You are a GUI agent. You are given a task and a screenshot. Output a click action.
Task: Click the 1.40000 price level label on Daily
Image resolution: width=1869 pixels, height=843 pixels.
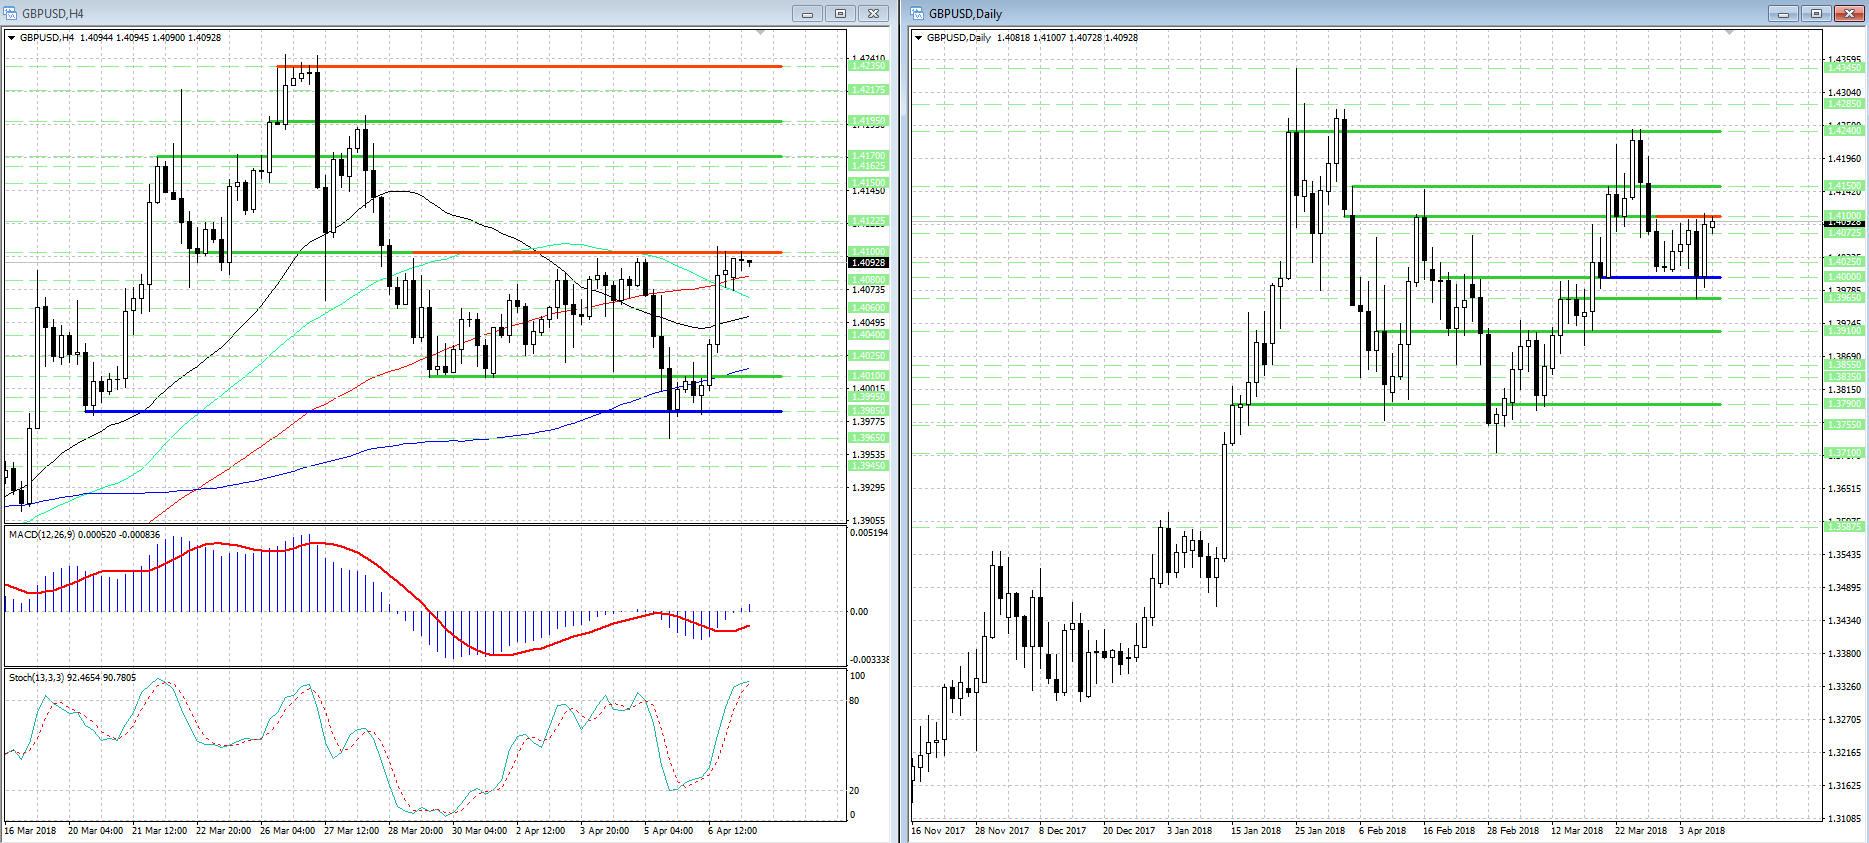pos(1844,277)
